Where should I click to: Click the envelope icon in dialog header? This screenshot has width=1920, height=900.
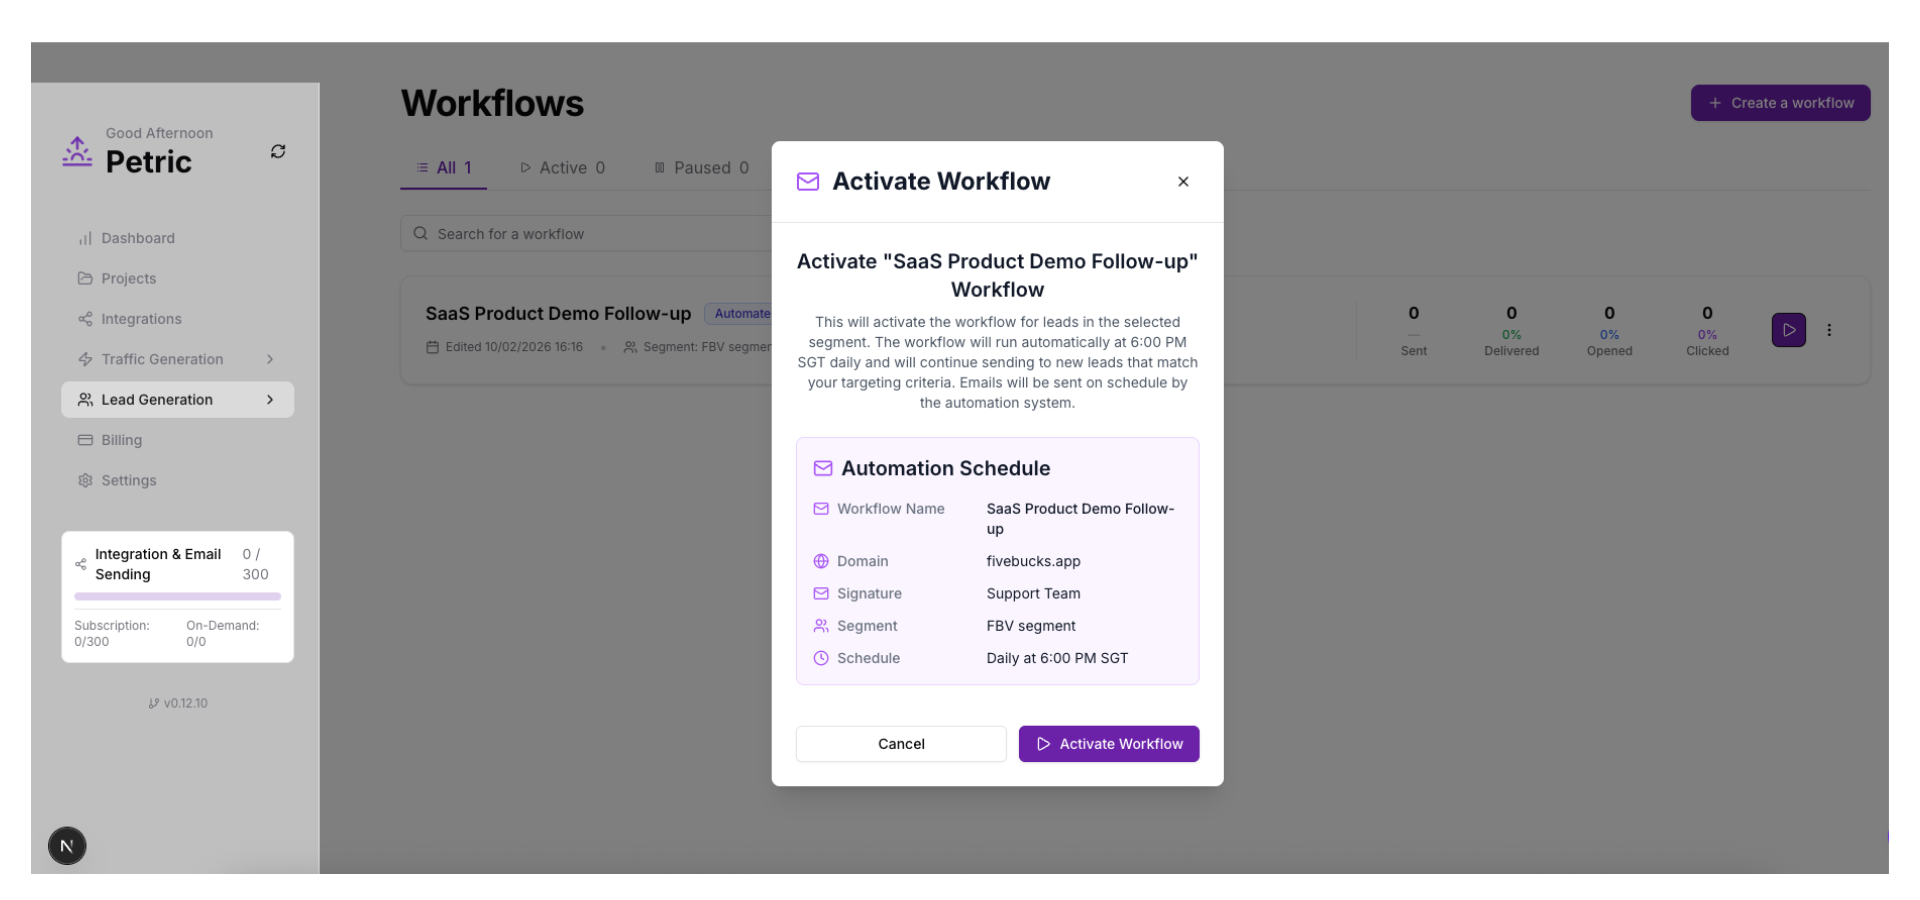(x=808, y=181)
